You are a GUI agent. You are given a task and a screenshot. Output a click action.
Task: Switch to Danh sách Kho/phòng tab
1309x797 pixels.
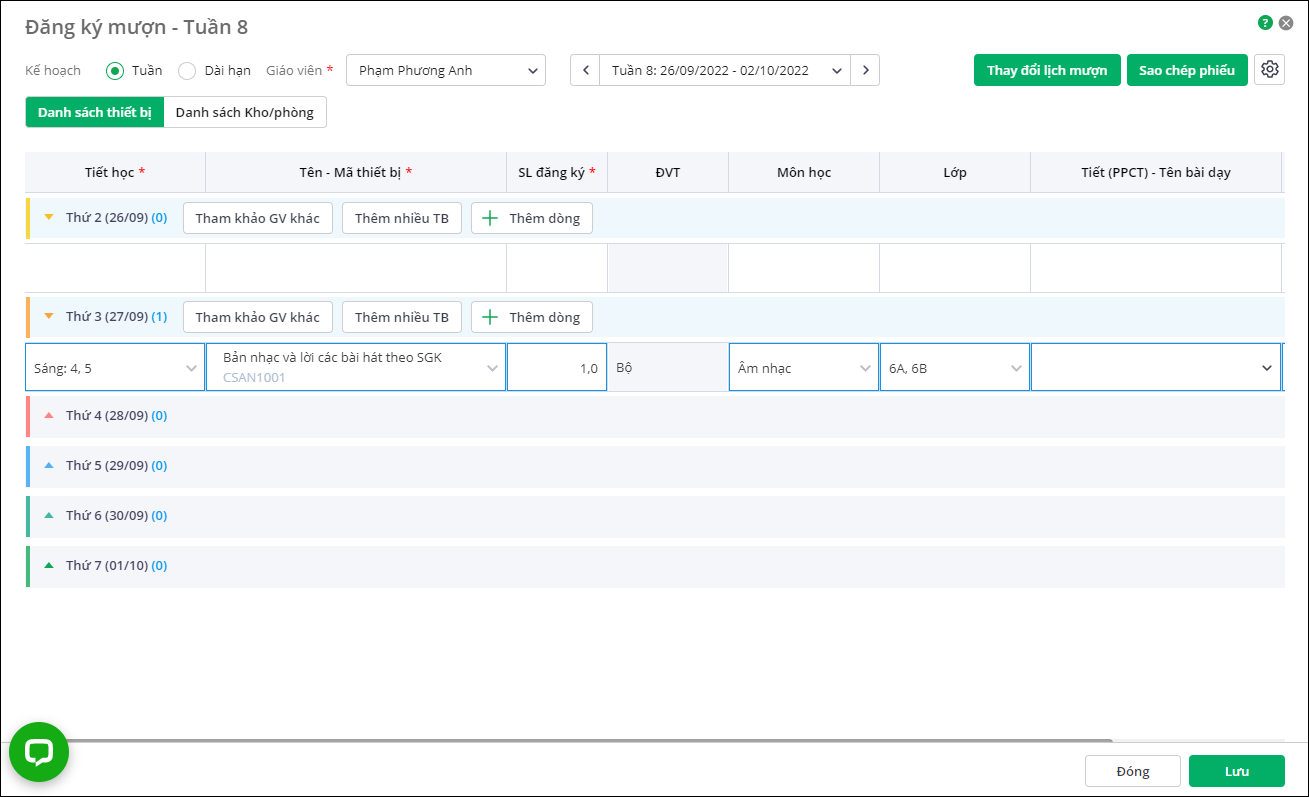coord(245,112)
